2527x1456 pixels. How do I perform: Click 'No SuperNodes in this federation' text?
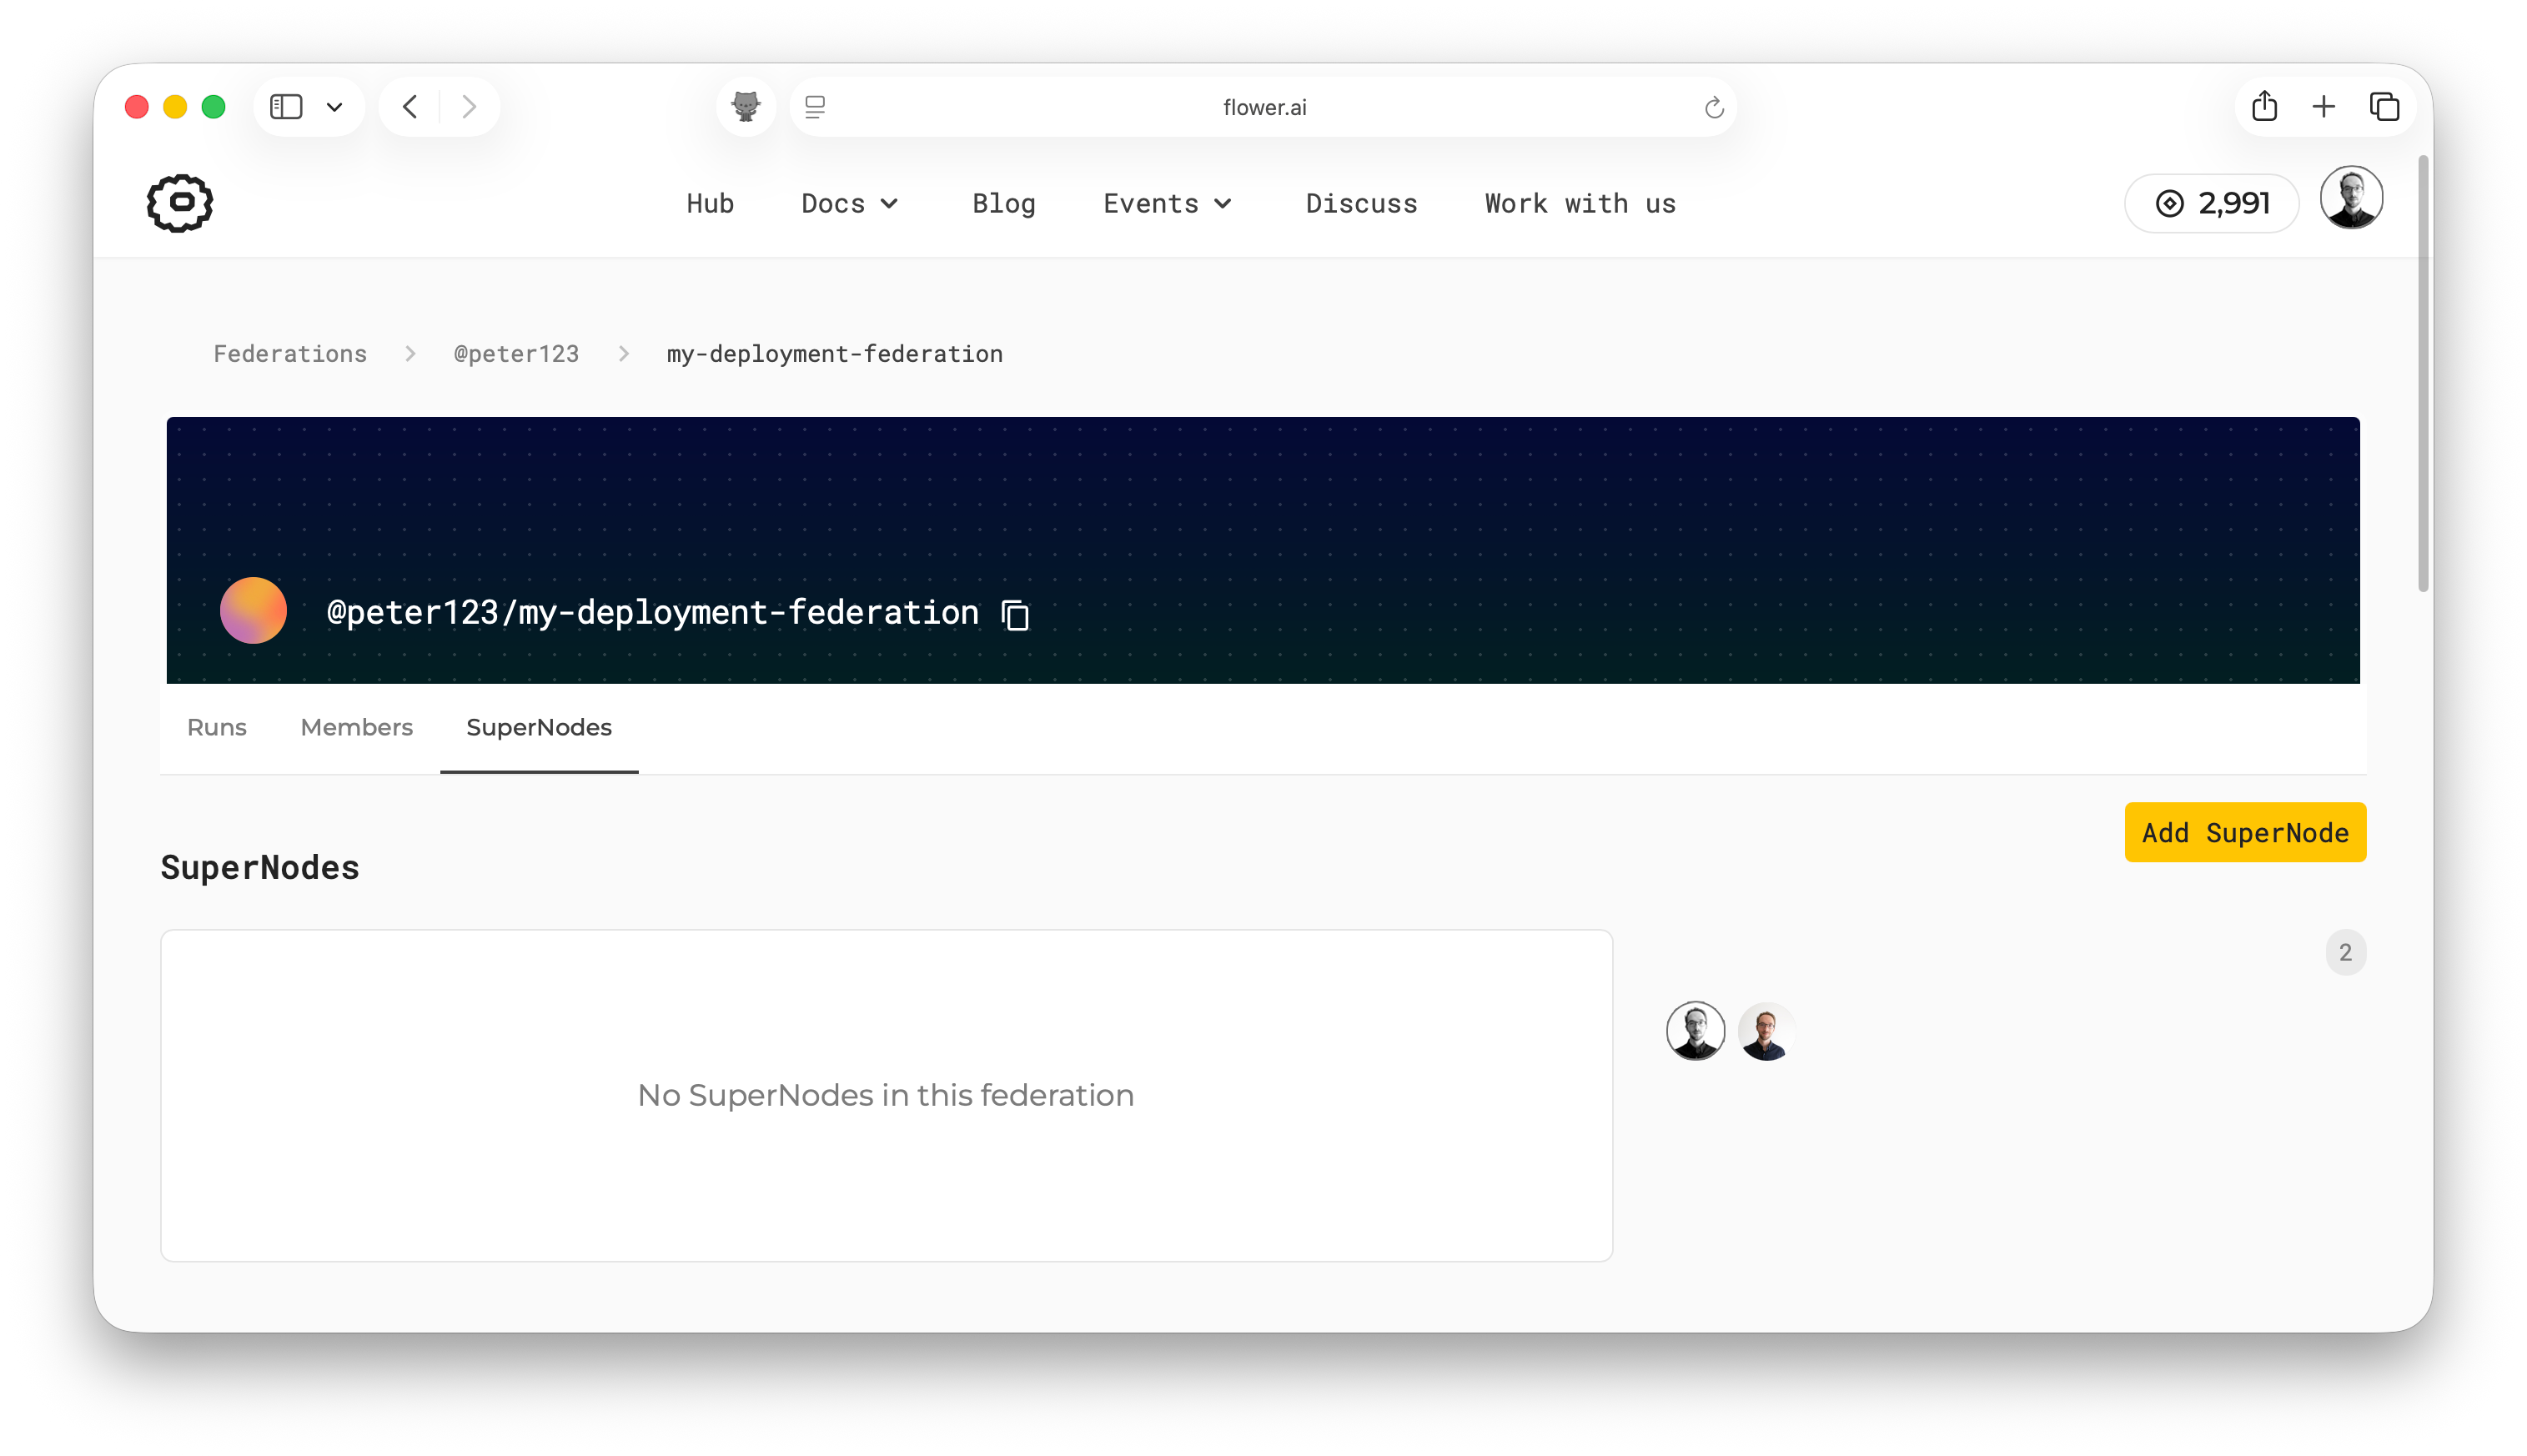[886, 1095]
